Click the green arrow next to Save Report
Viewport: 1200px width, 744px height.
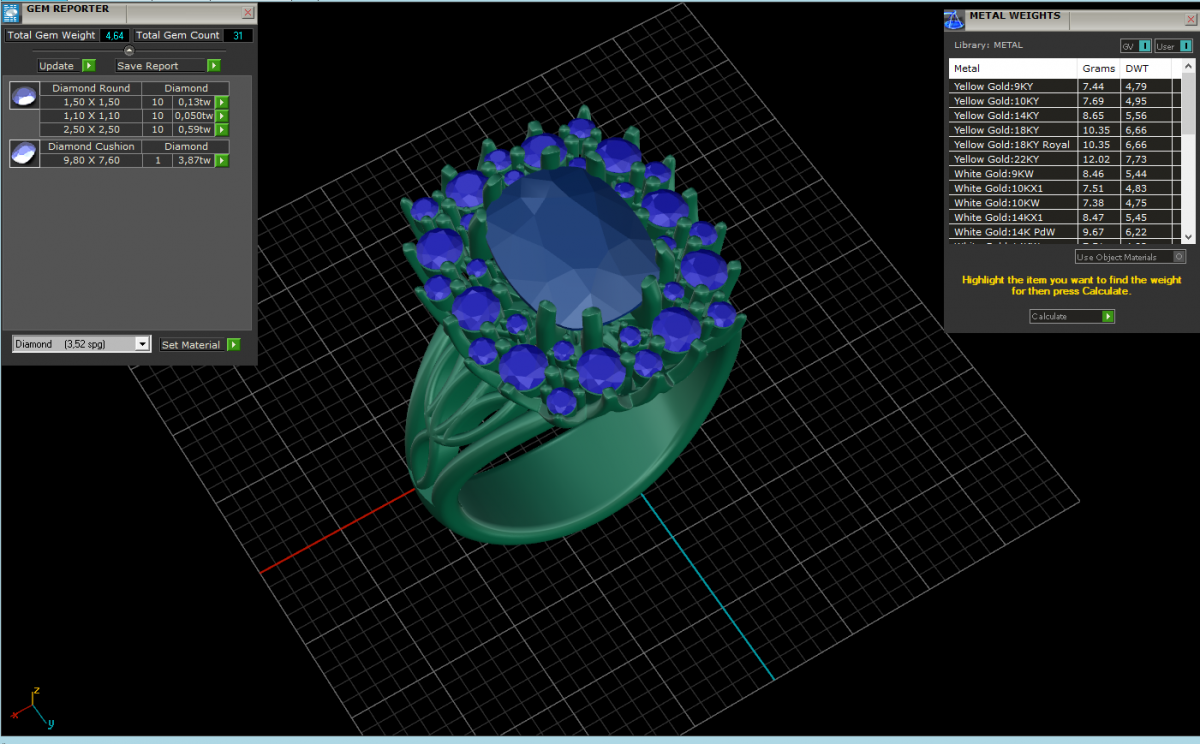[x=213, y=66]
